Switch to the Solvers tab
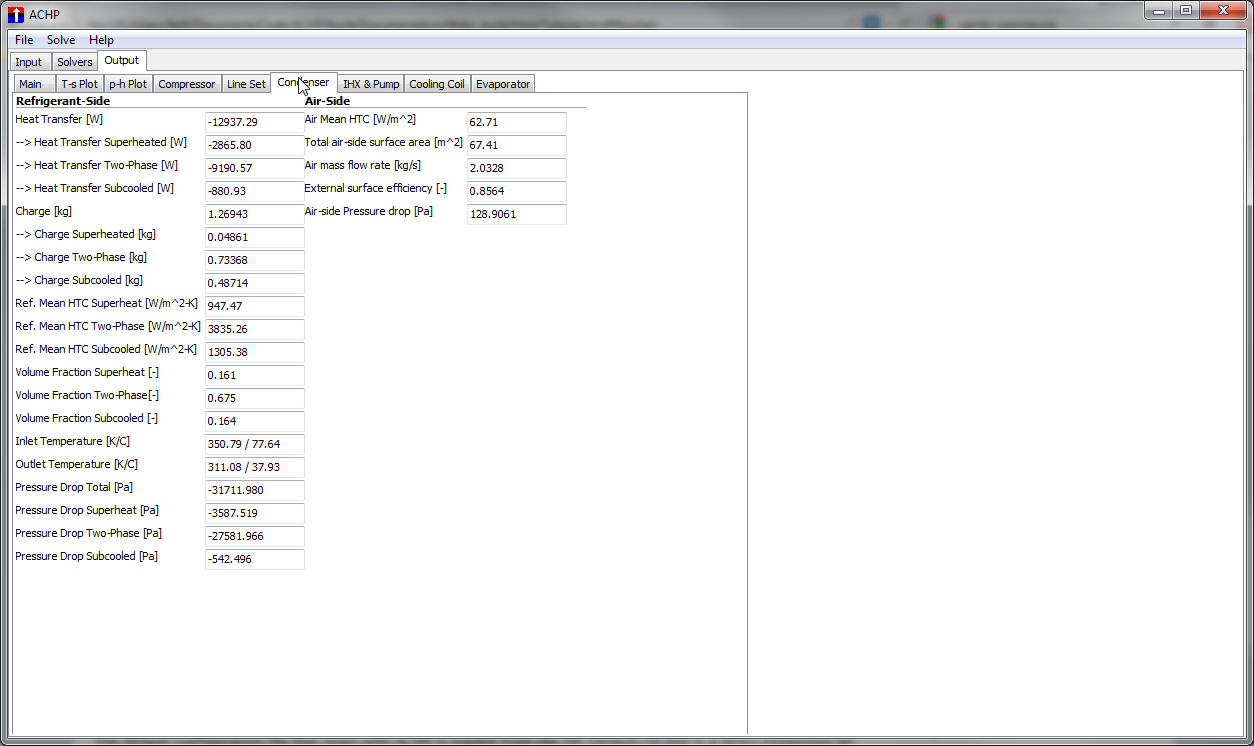 75,62
